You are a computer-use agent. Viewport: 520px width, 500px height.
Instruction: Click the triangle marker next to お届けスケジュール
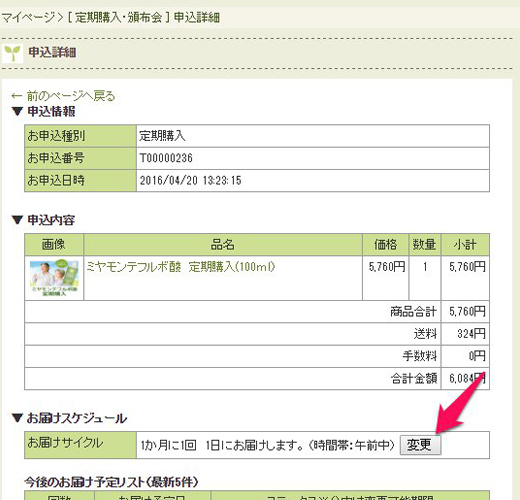(x=17, y=418)
